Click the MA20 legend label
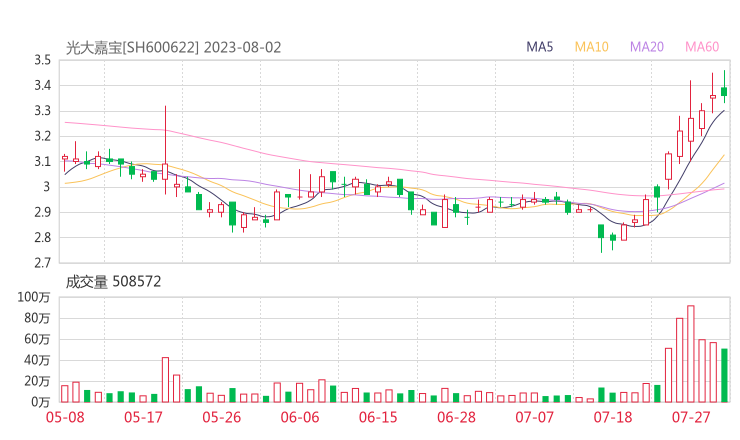Screen dimensions: 740x440 tap(647, 47)
